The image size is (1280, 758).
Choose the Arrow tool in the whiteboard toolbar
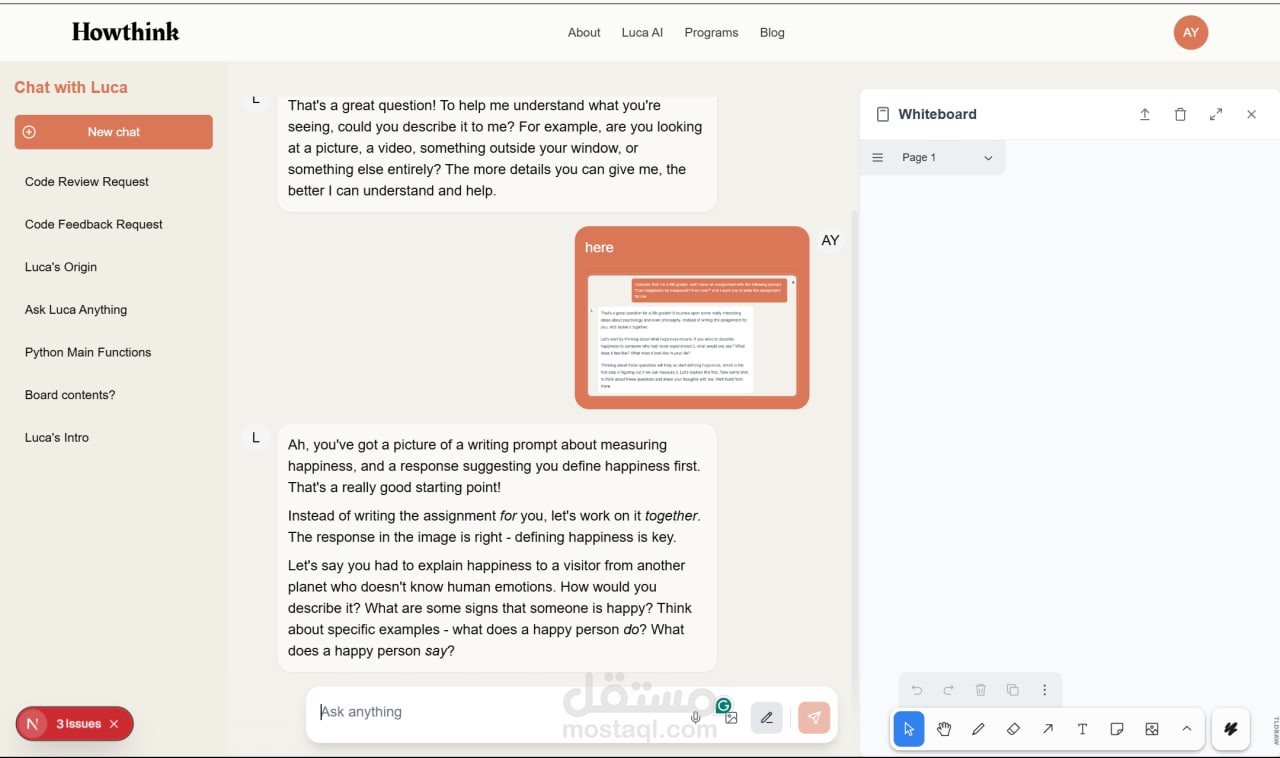tap(1048, 729)
